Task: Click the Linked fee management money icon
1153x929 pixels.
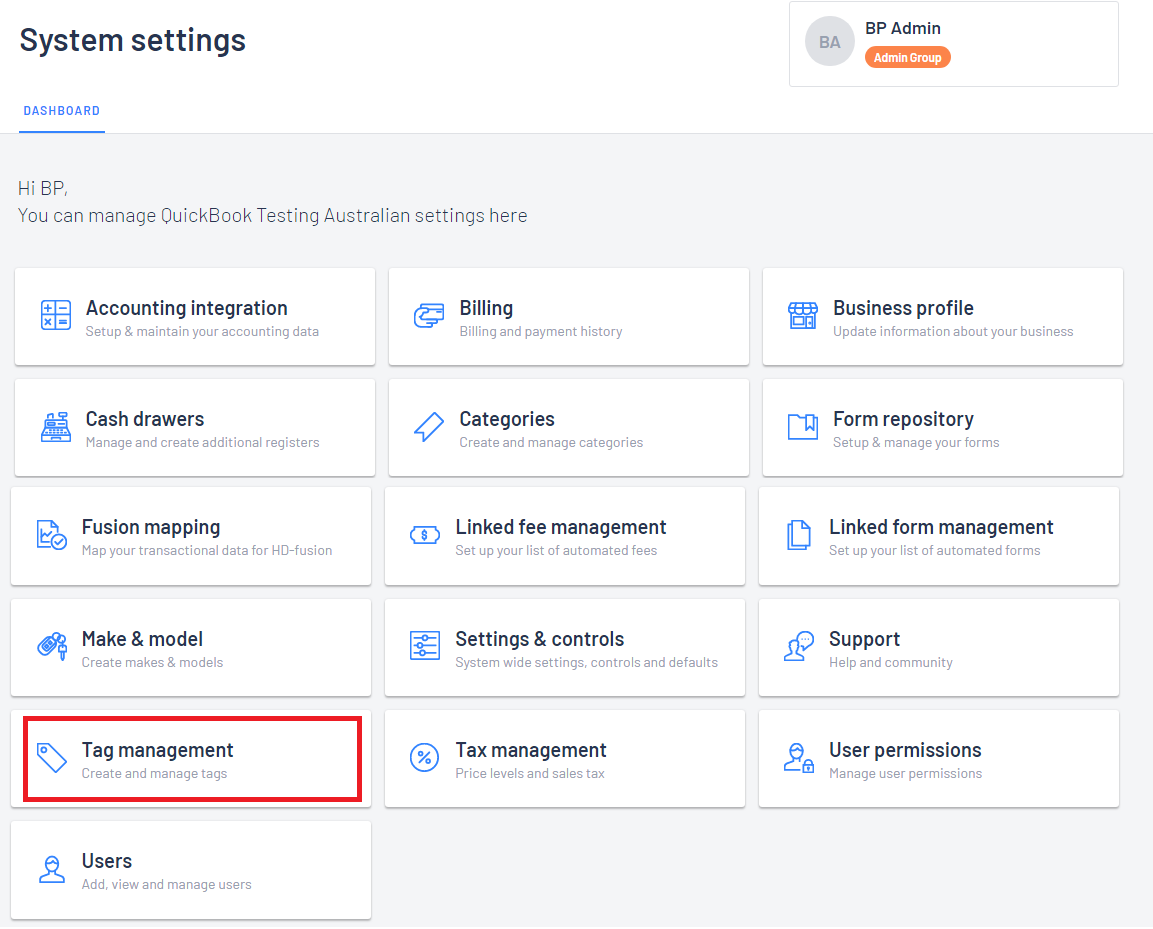Action: tap(424, 535)
